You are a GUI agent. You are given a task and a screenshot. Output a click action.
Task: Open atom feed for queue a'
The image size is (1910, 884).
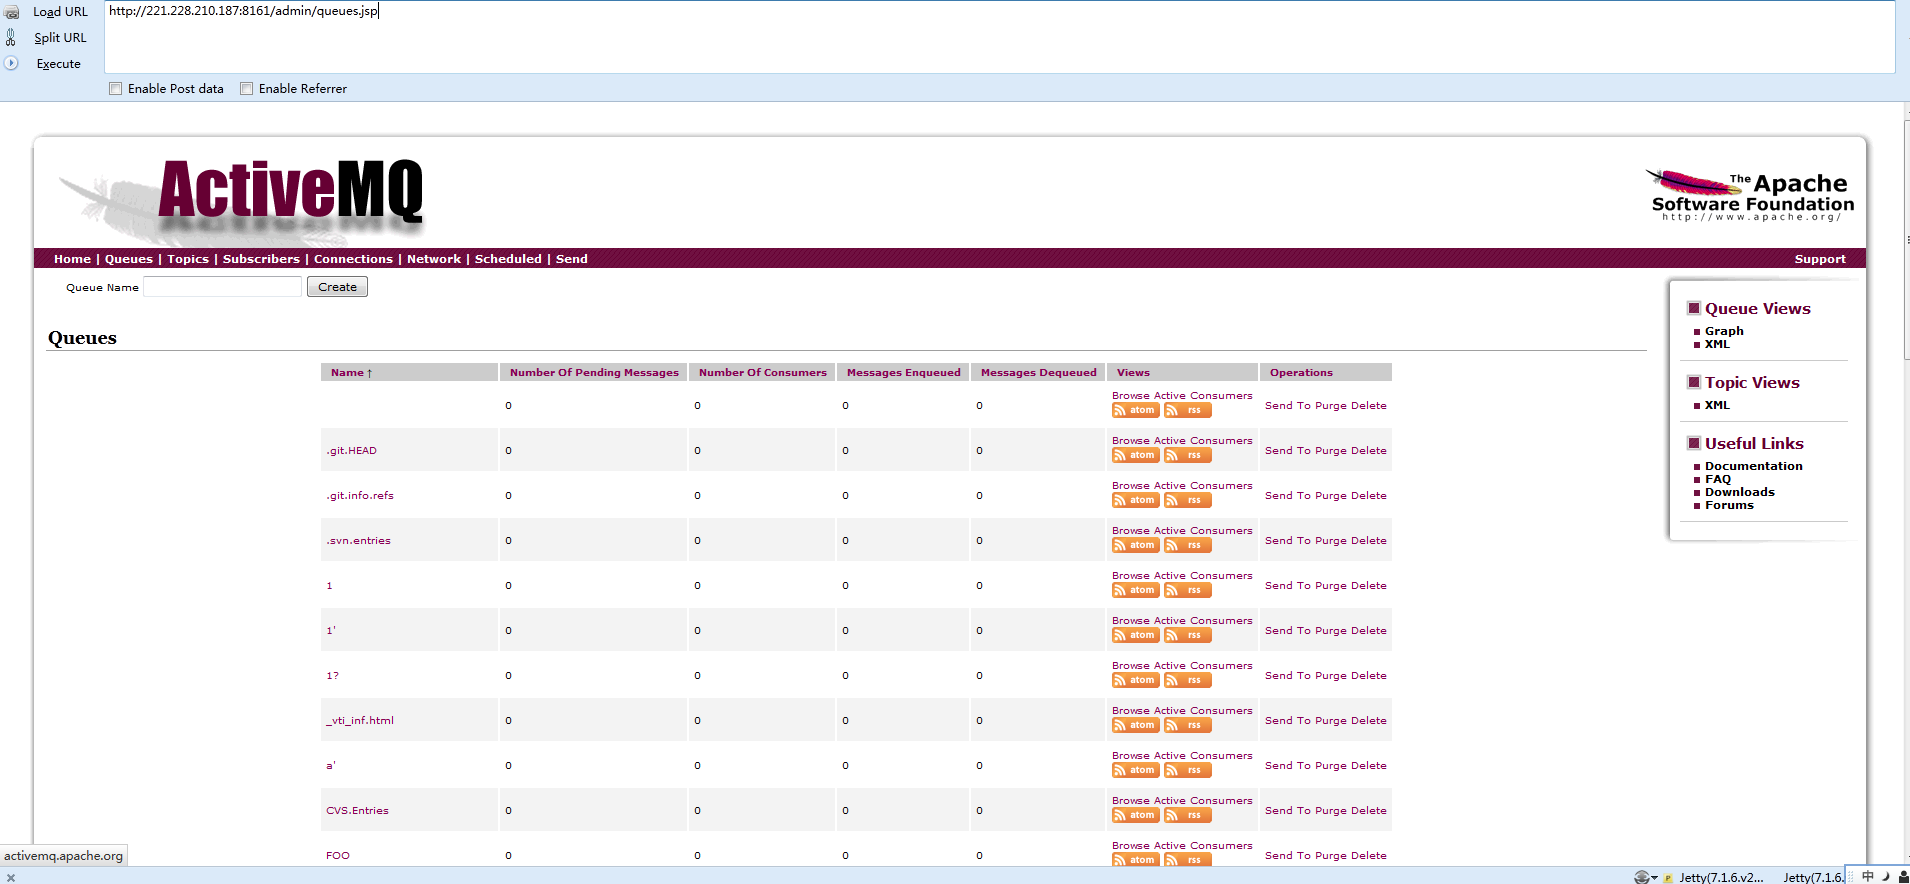pyautogui.click(x=1135, y=770)
